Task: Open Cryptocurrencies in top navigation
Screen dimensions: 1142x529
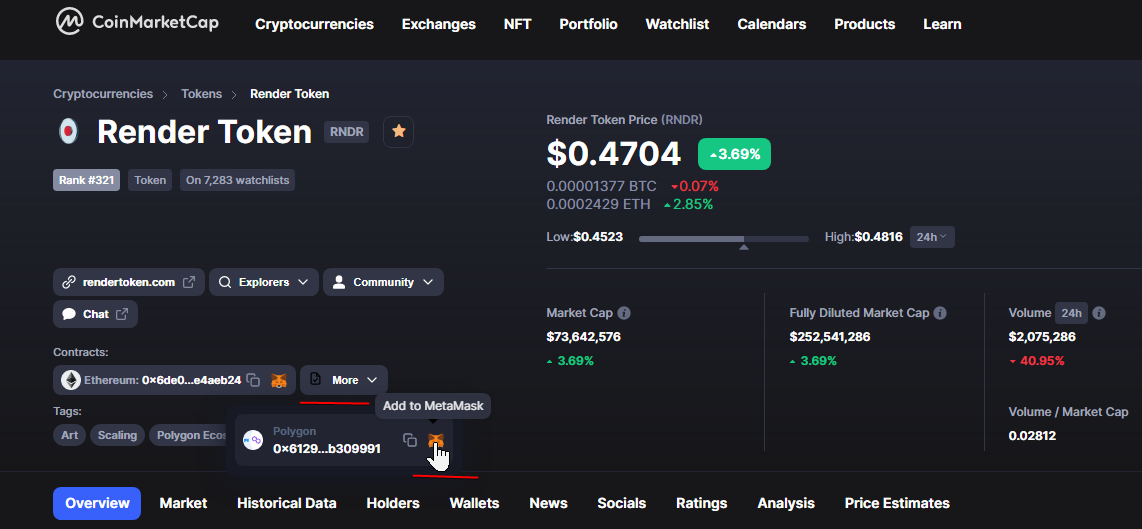Action: [x=314, y=24]
